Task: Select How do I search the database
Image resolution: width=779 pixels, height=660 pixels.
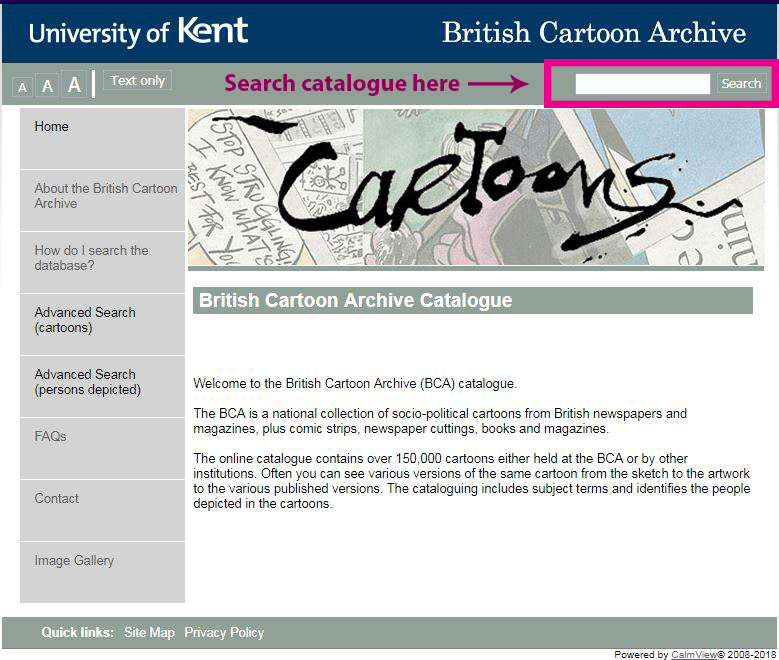Action: click(91, 258)
